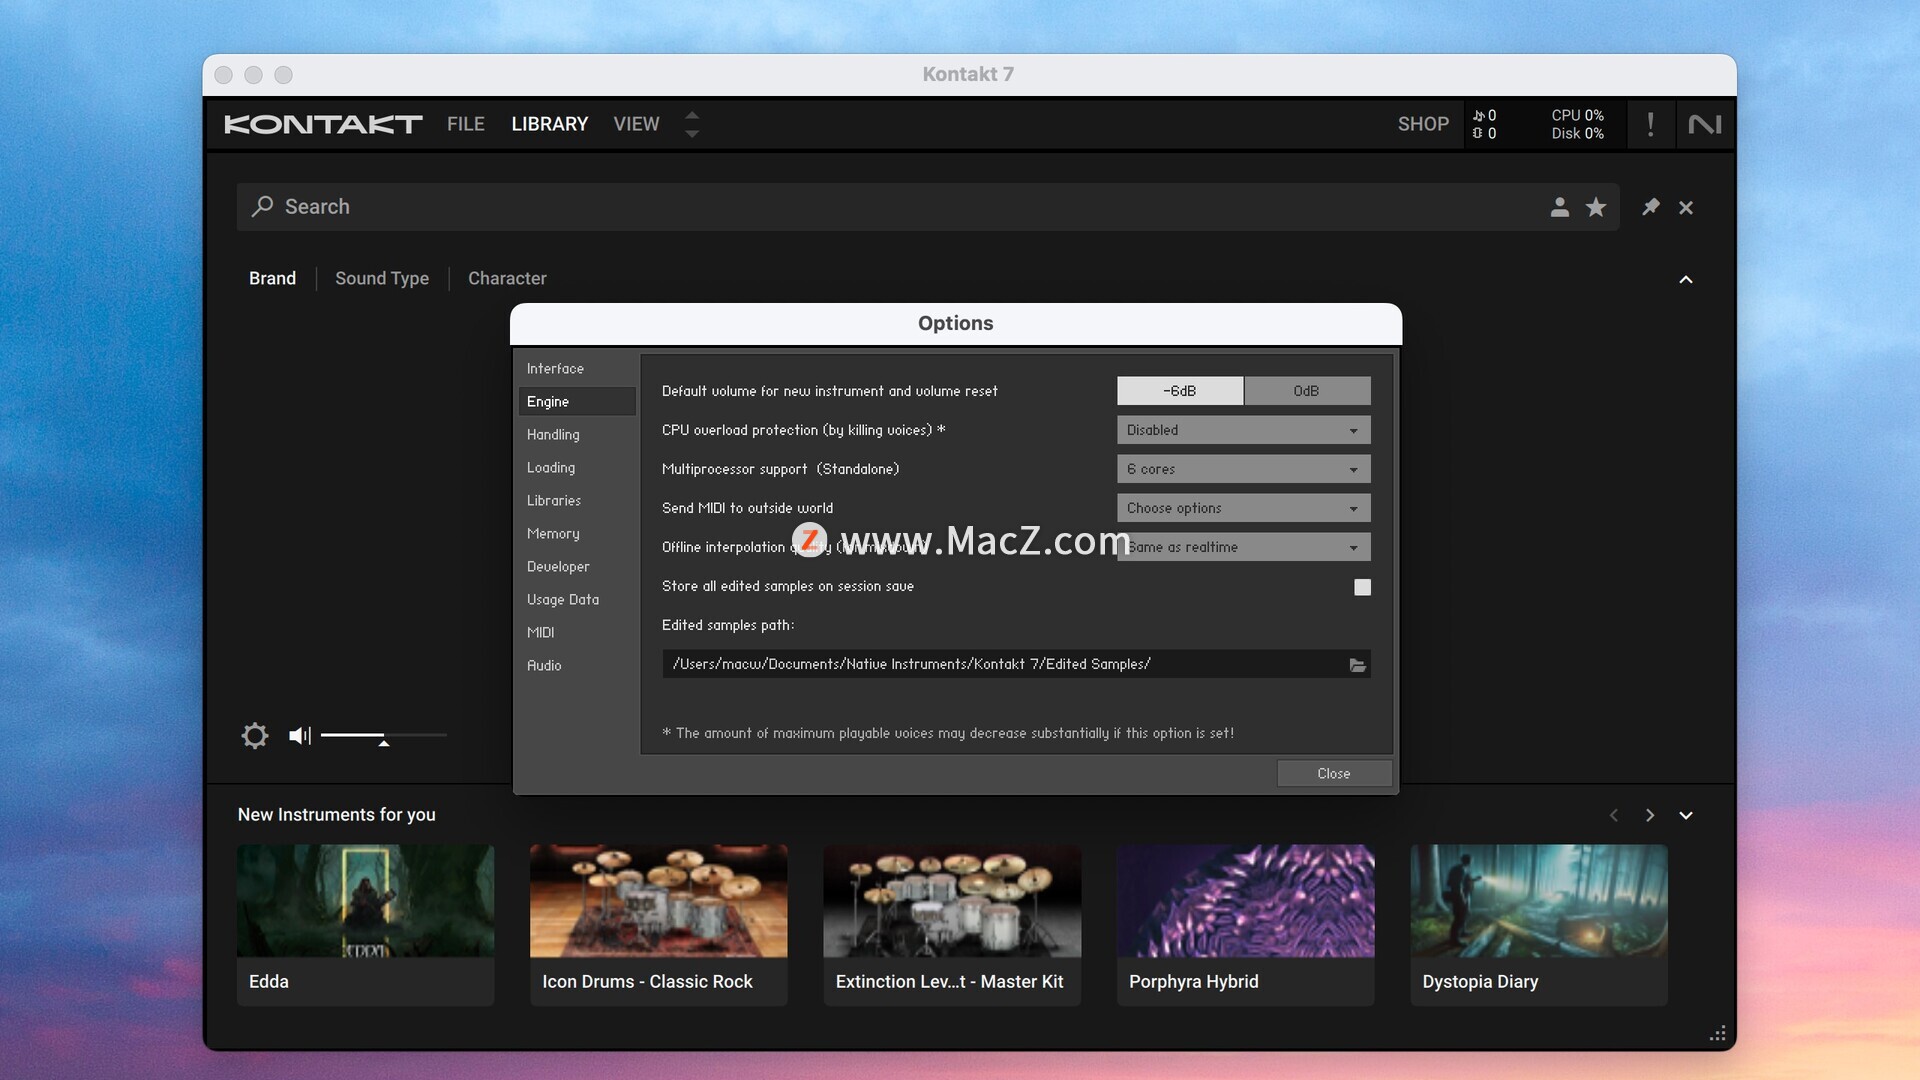The width and height of the screenshot is (1920, 1080).
Task: Click the up arrow of view stepper
Action: point(692,114)
